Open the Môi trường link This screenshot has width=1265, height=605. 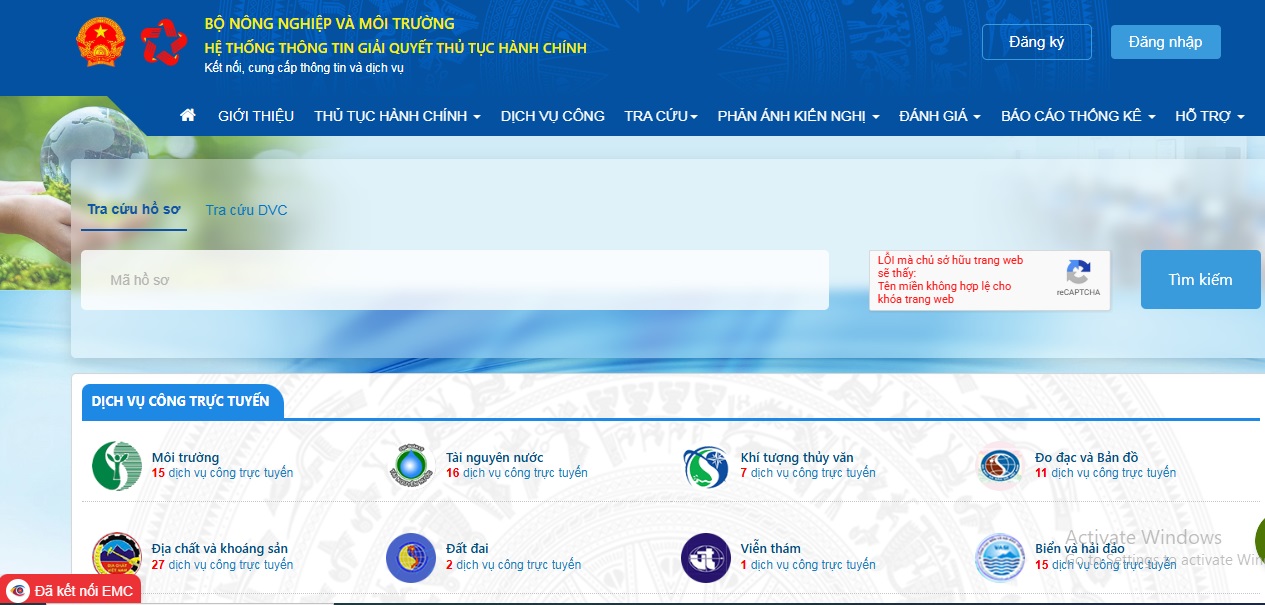coord(185,458)
